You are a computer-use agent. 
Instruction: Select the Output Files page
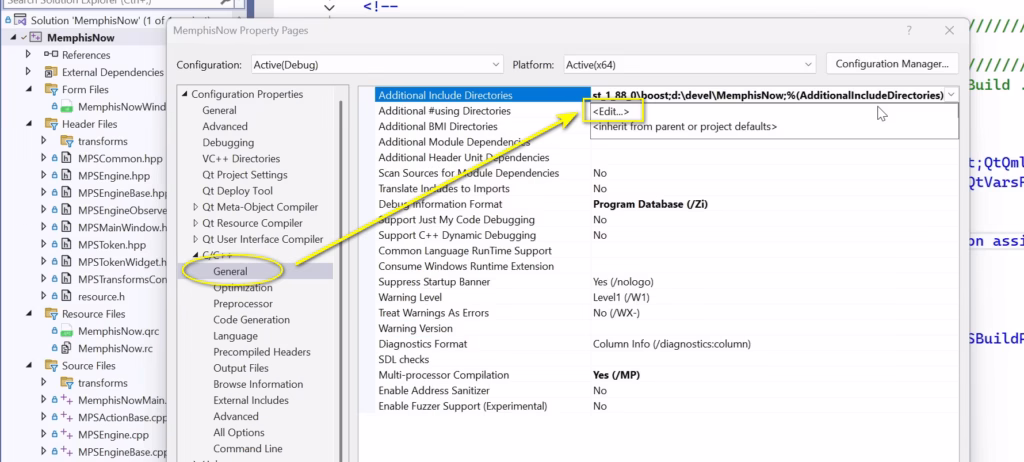point(240,368)
